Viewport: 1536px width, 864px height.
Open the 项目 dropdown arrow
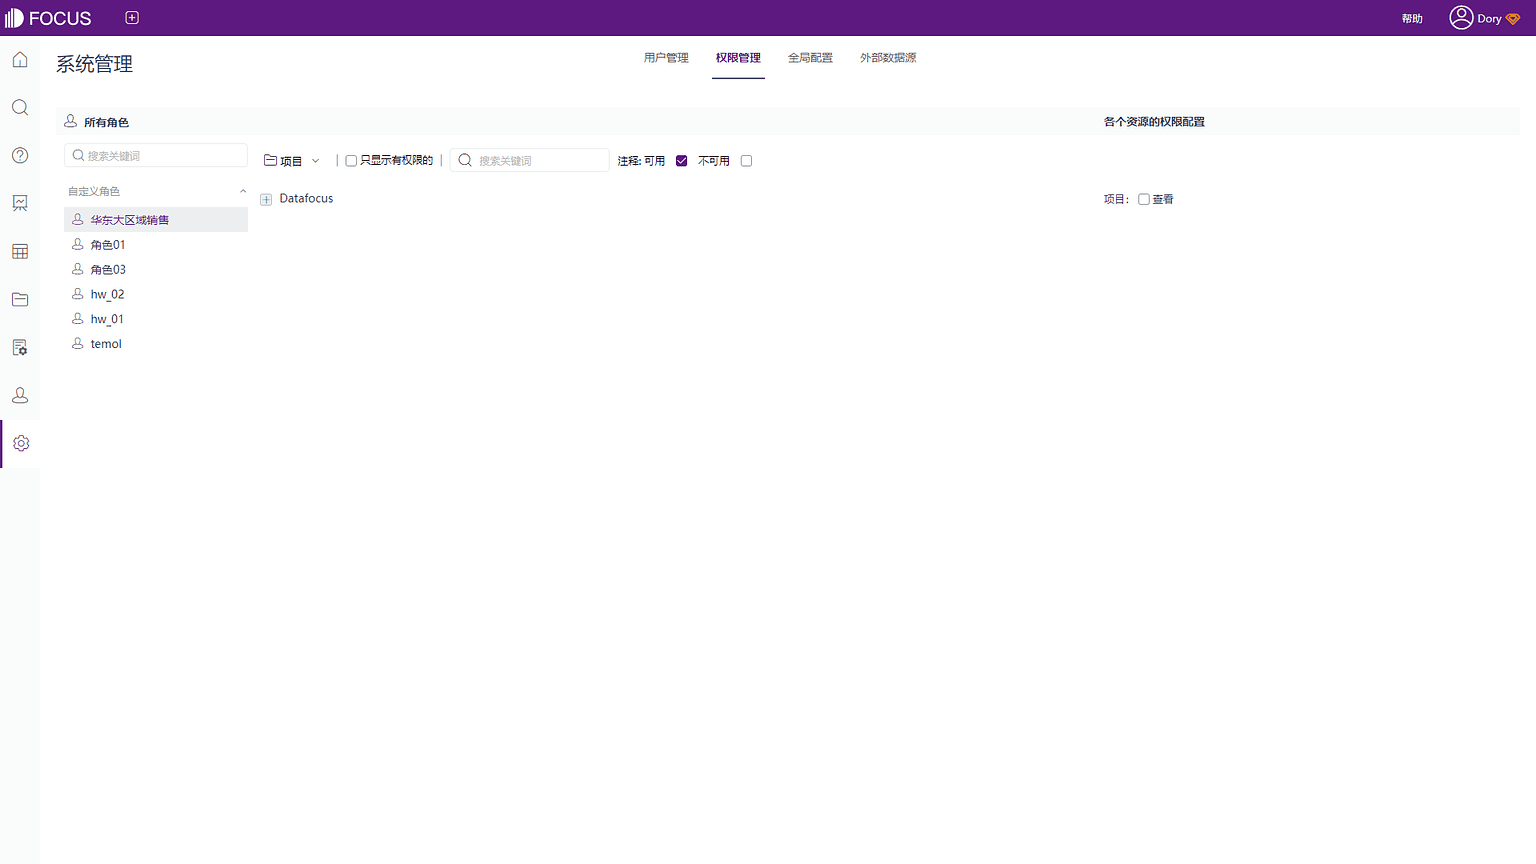pyautogui.click(x=316, y=161)
